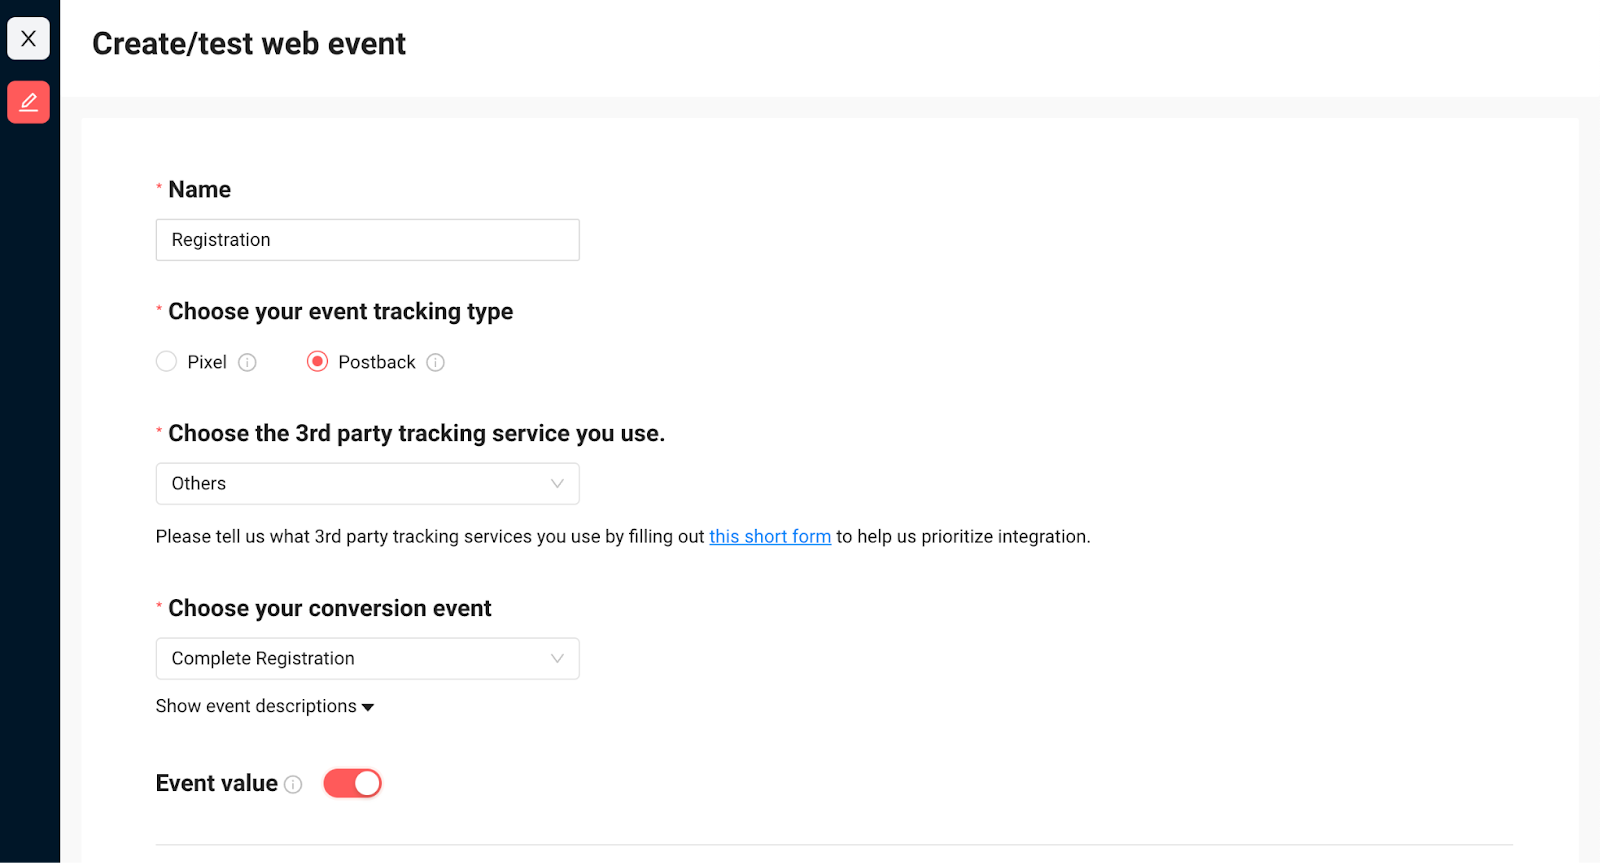Open the 3rd party tracking service dropdown
This screenshot has height=863, width=1600.
[x=367, y=484]
